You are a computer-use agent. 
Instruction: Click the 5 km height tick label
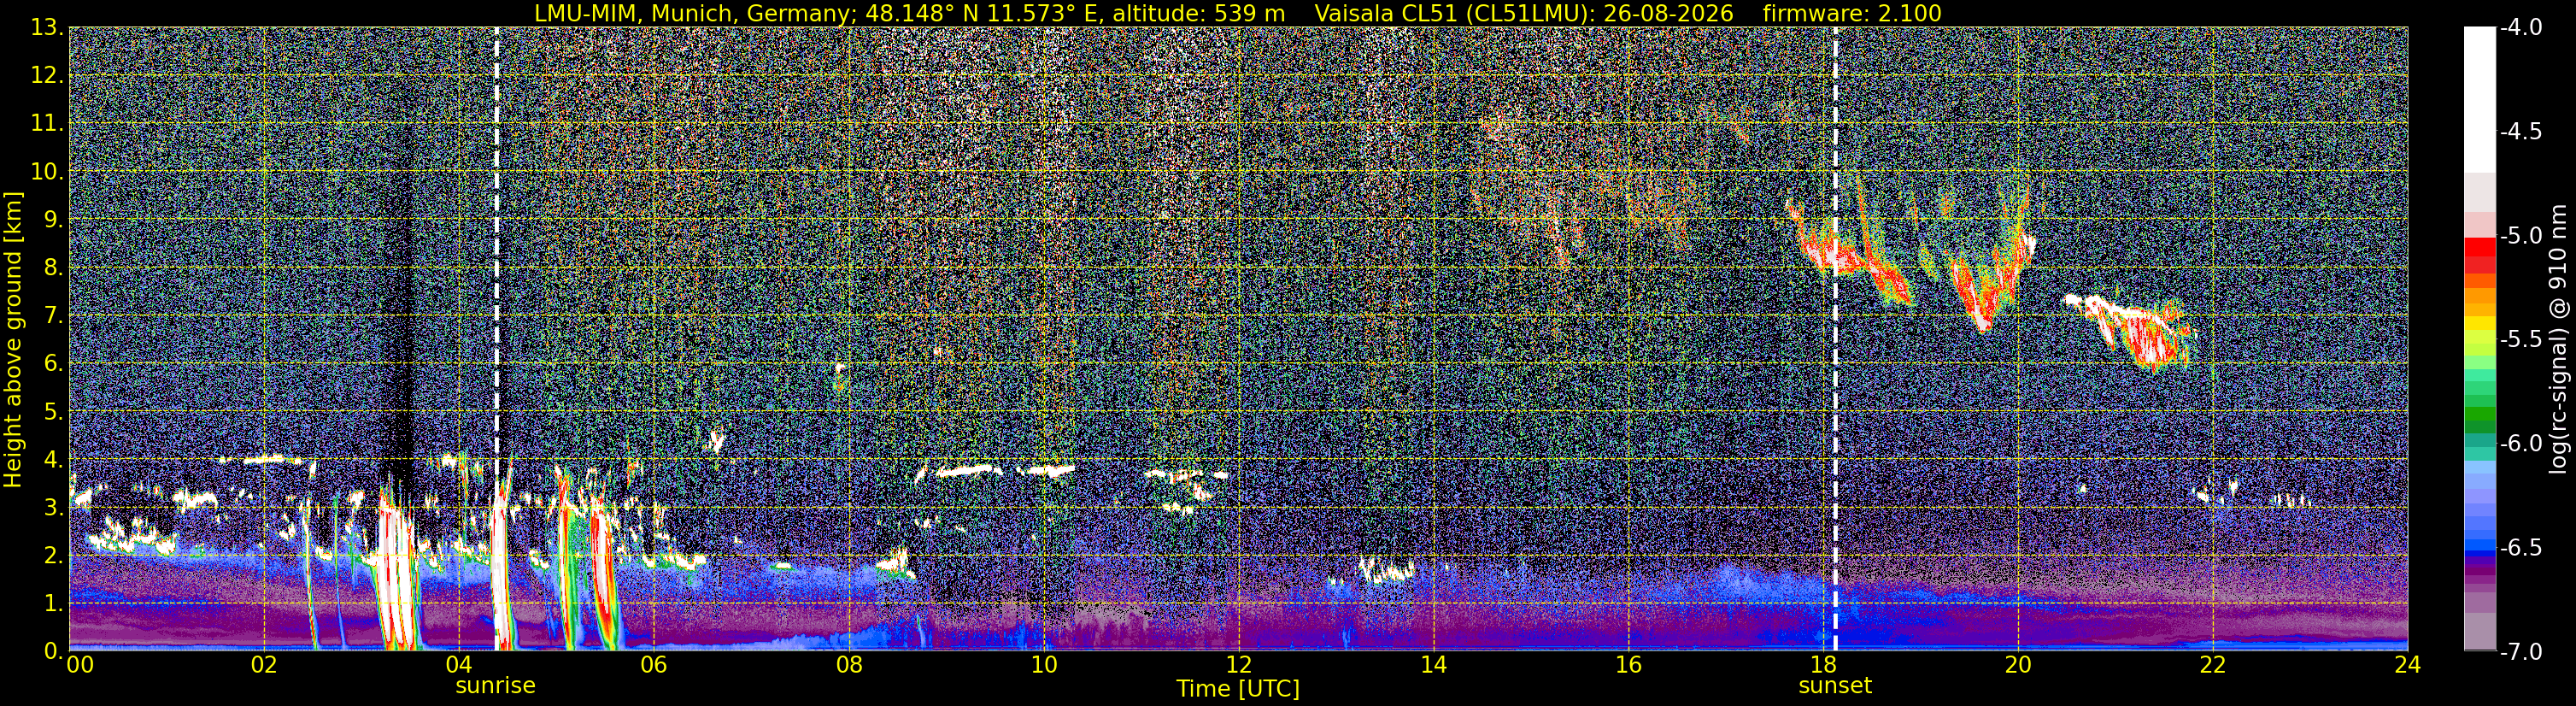54,411
